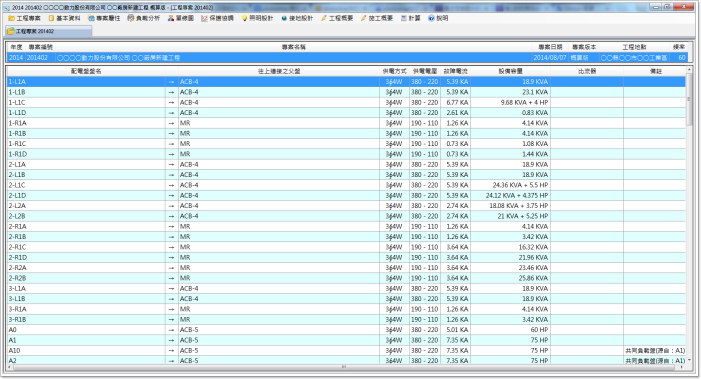Screen dimensions: 701x379
Task: Select the 概算版 version cell
Action: click(584, 58)
